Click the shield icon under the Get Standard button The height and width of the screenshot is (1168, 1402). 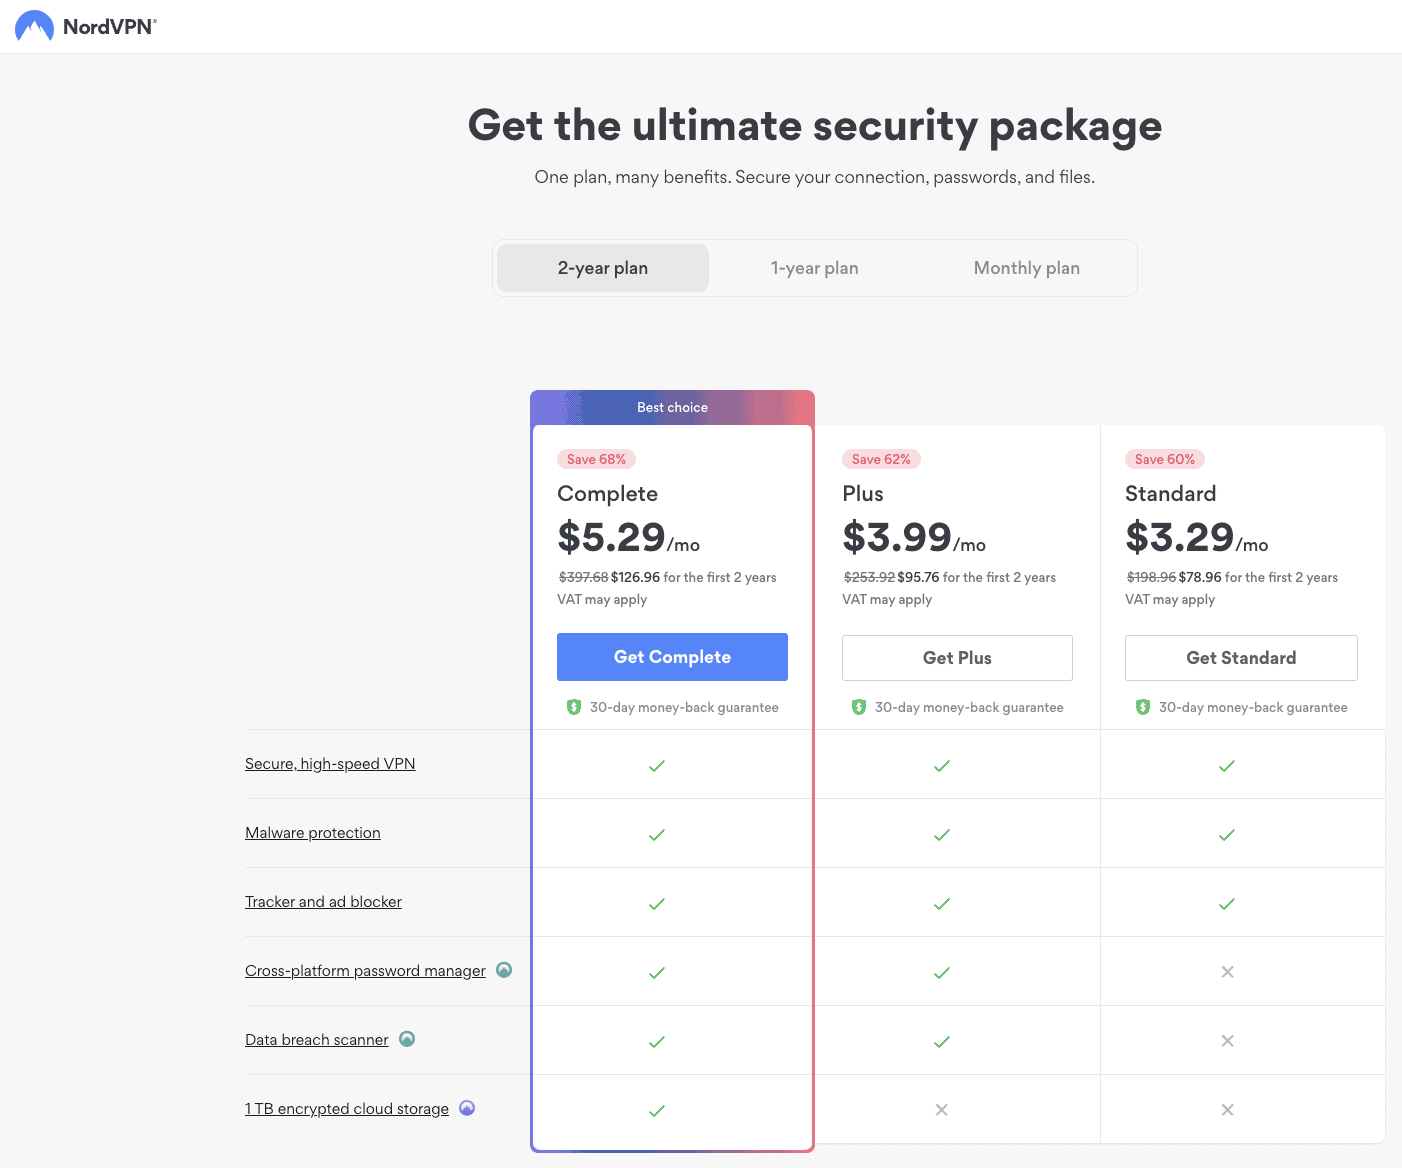click(x=1143, y=707)
